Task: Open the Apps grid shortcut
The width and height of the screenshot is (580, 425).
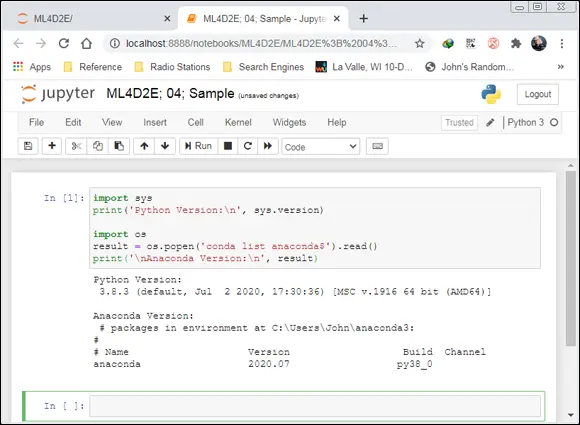Action: tap(32, 67)
